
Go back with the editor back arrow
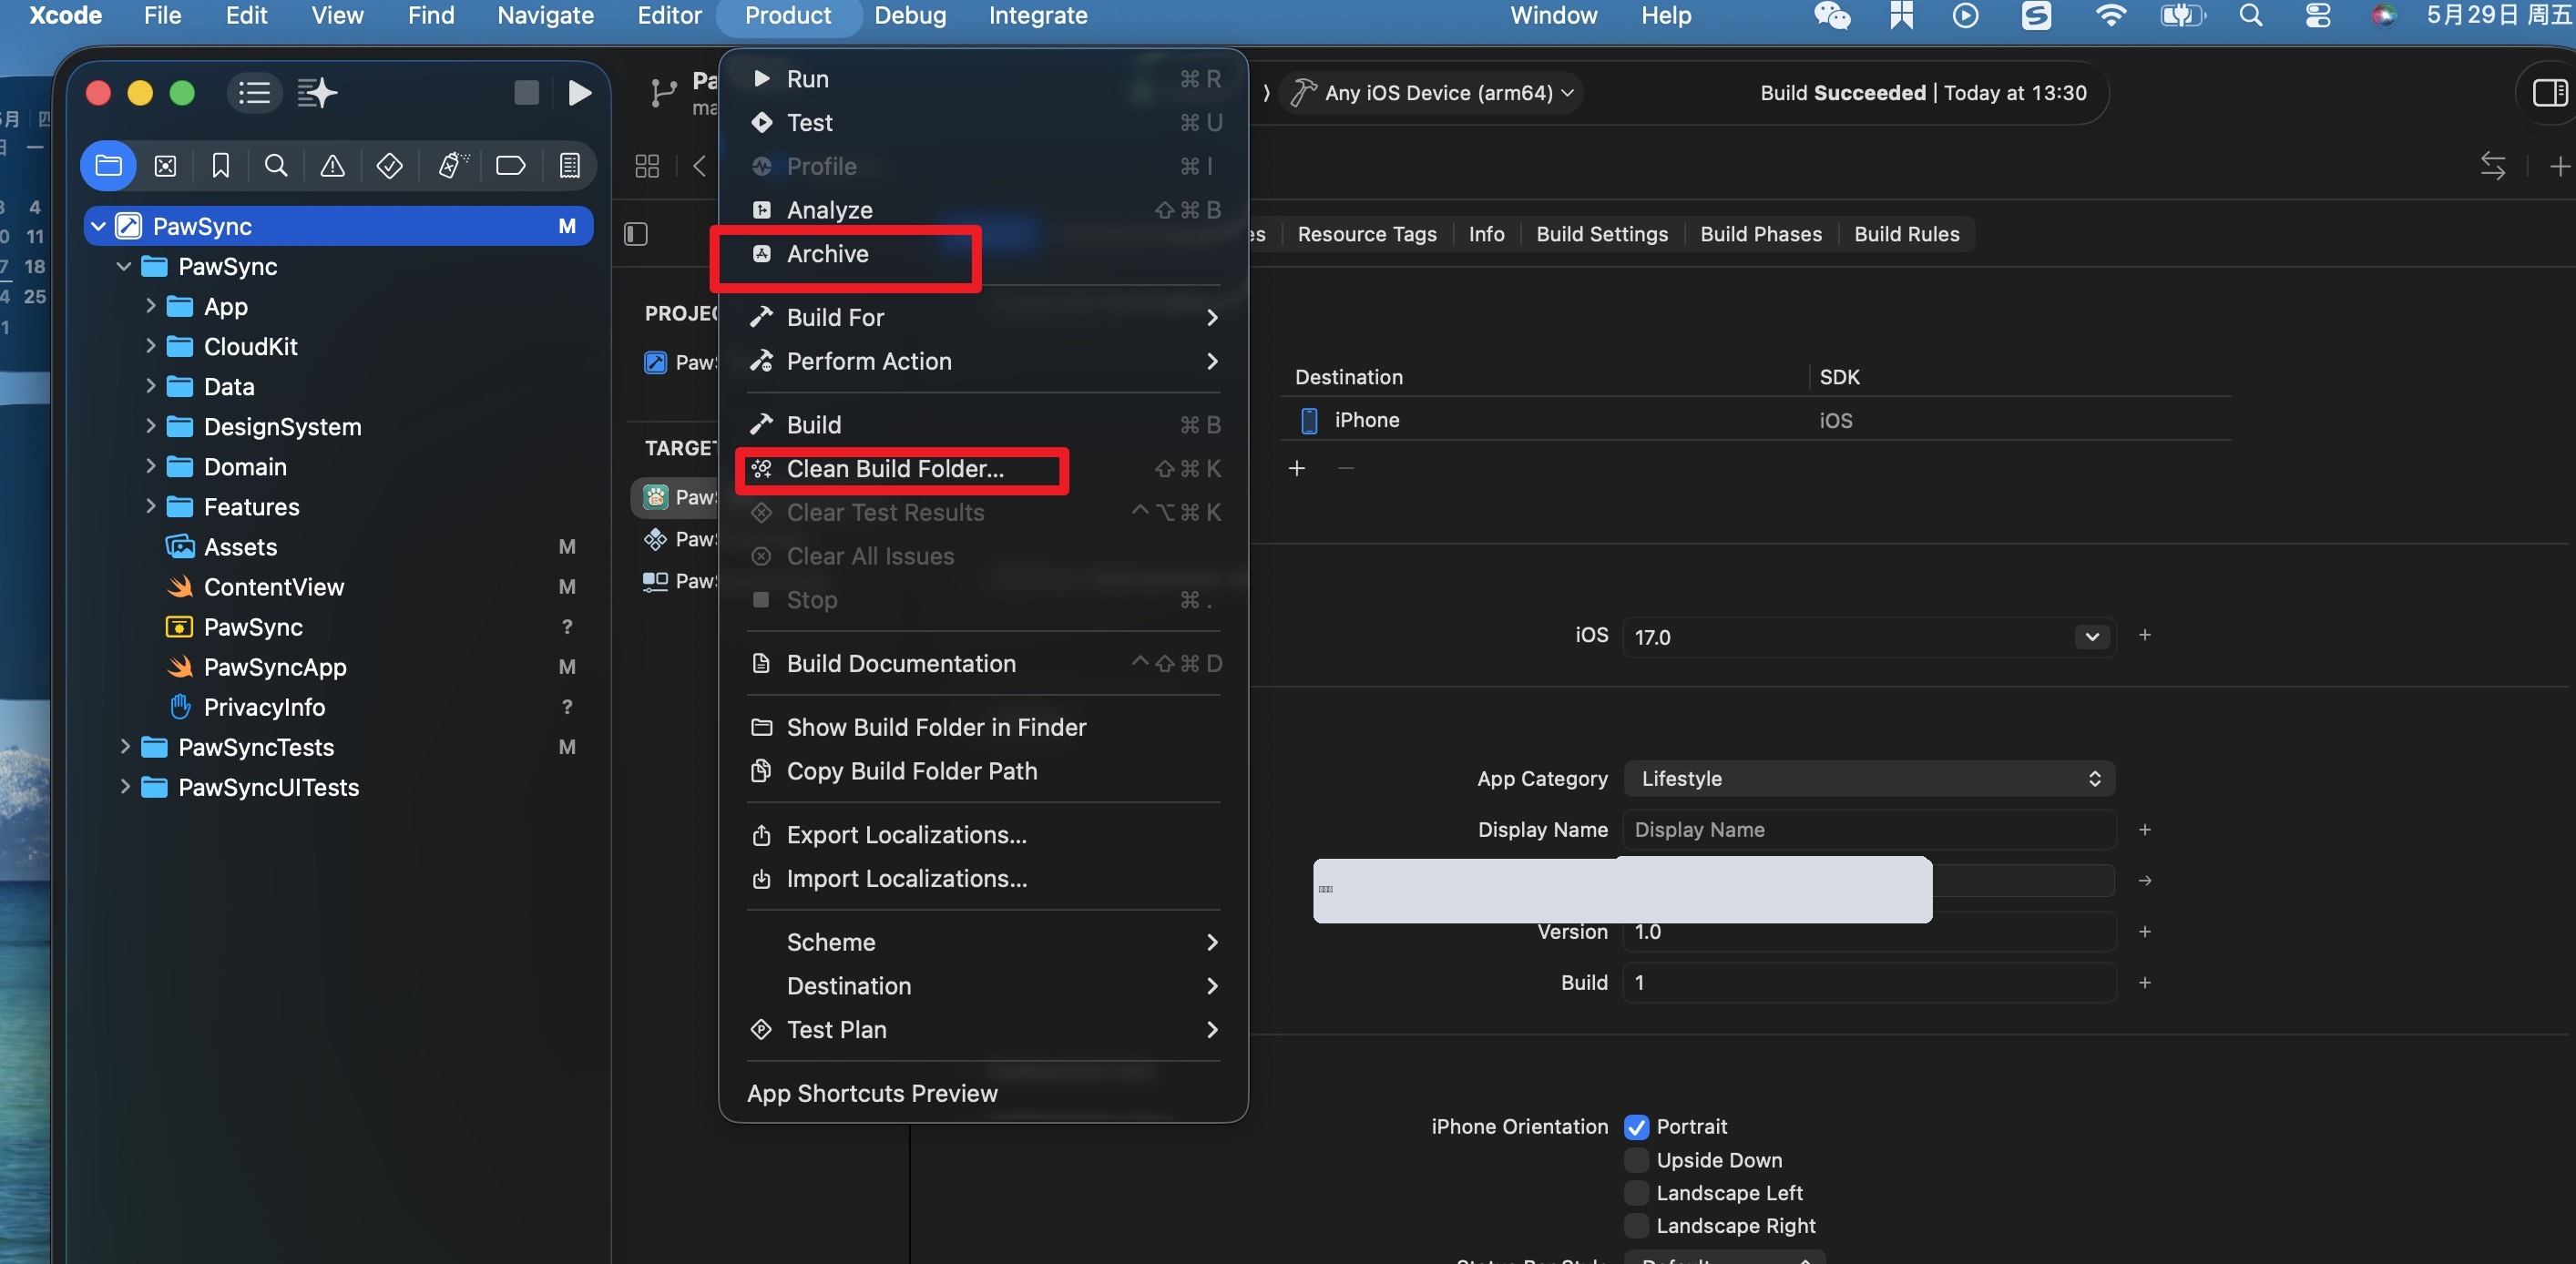699,166
